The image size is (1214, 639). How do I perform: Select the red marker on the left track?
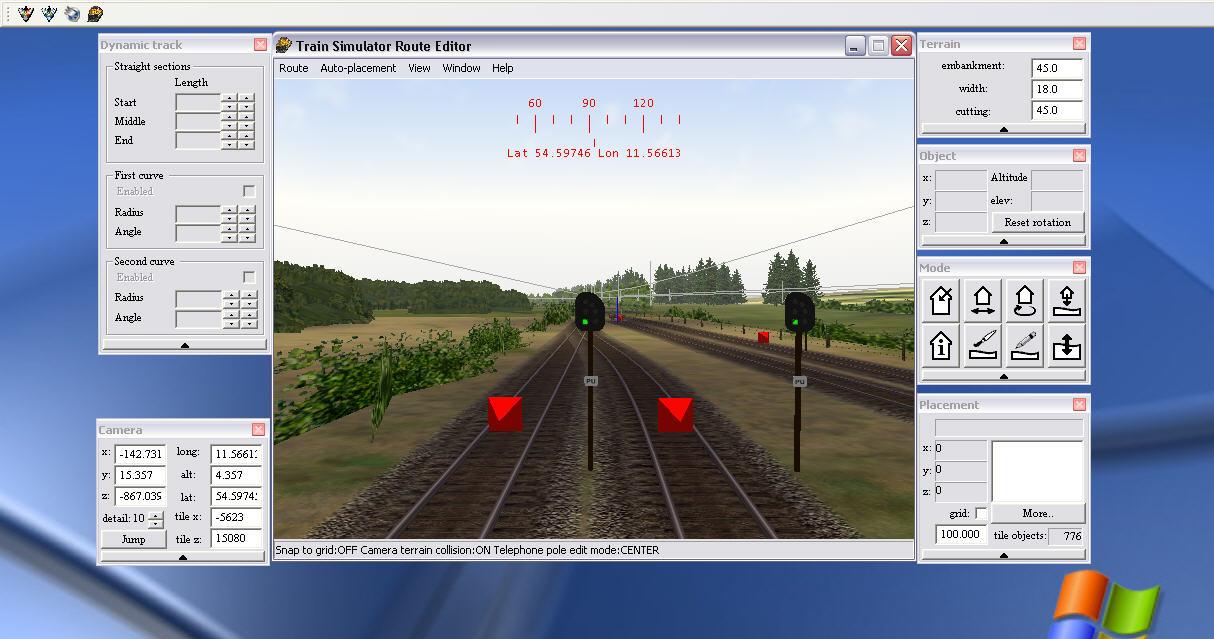coord(505,414)
